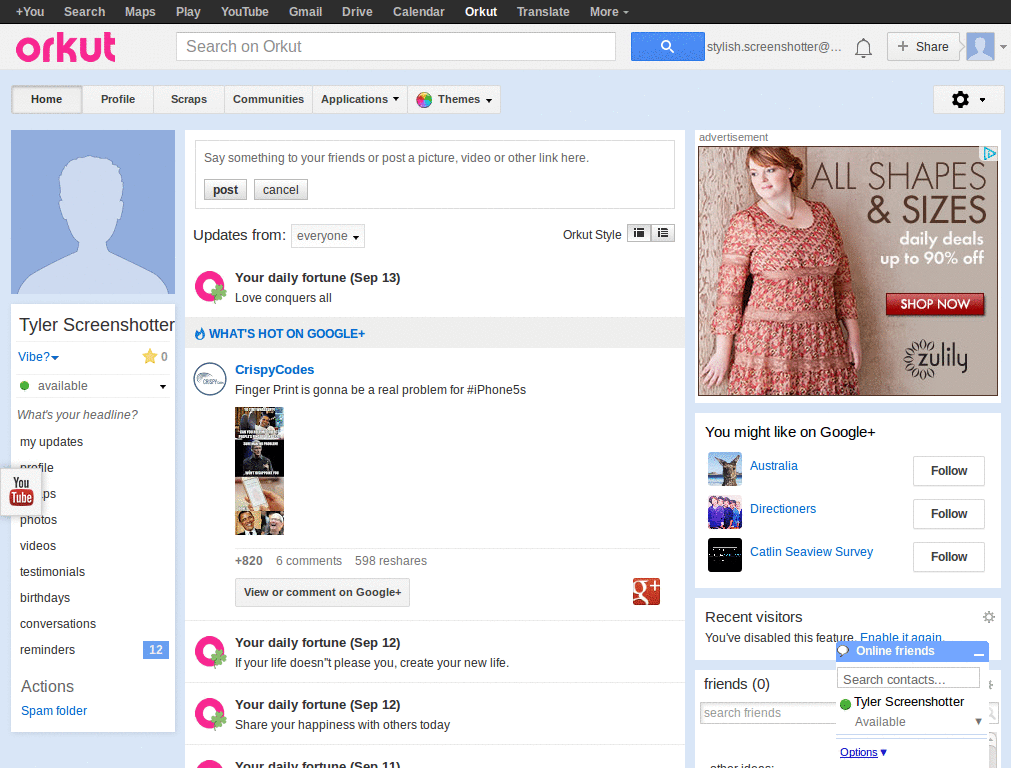Click the account avatar in header

point(980,46)
